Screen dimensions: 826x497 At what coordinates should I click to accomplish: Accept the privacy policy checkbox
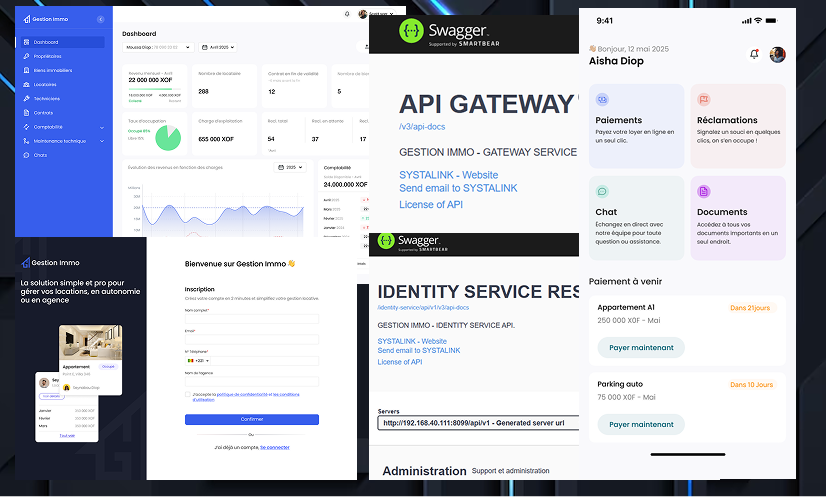click(187, 395)
